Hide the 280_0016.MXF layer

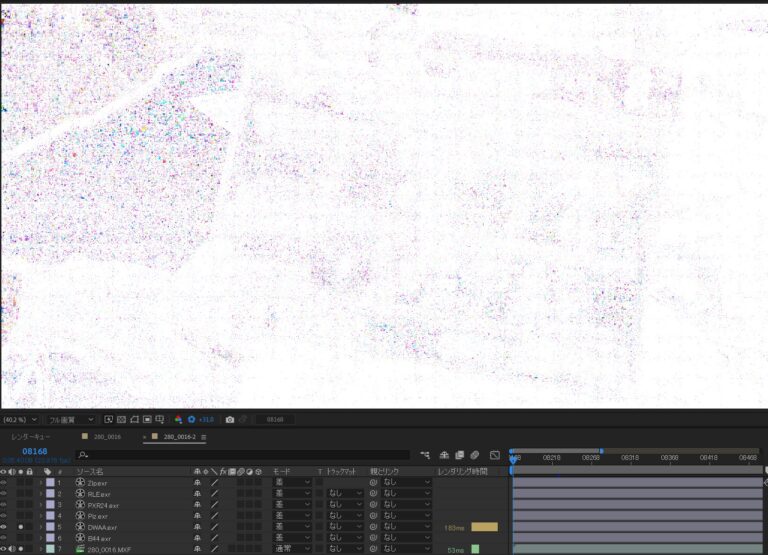(3, 549)
